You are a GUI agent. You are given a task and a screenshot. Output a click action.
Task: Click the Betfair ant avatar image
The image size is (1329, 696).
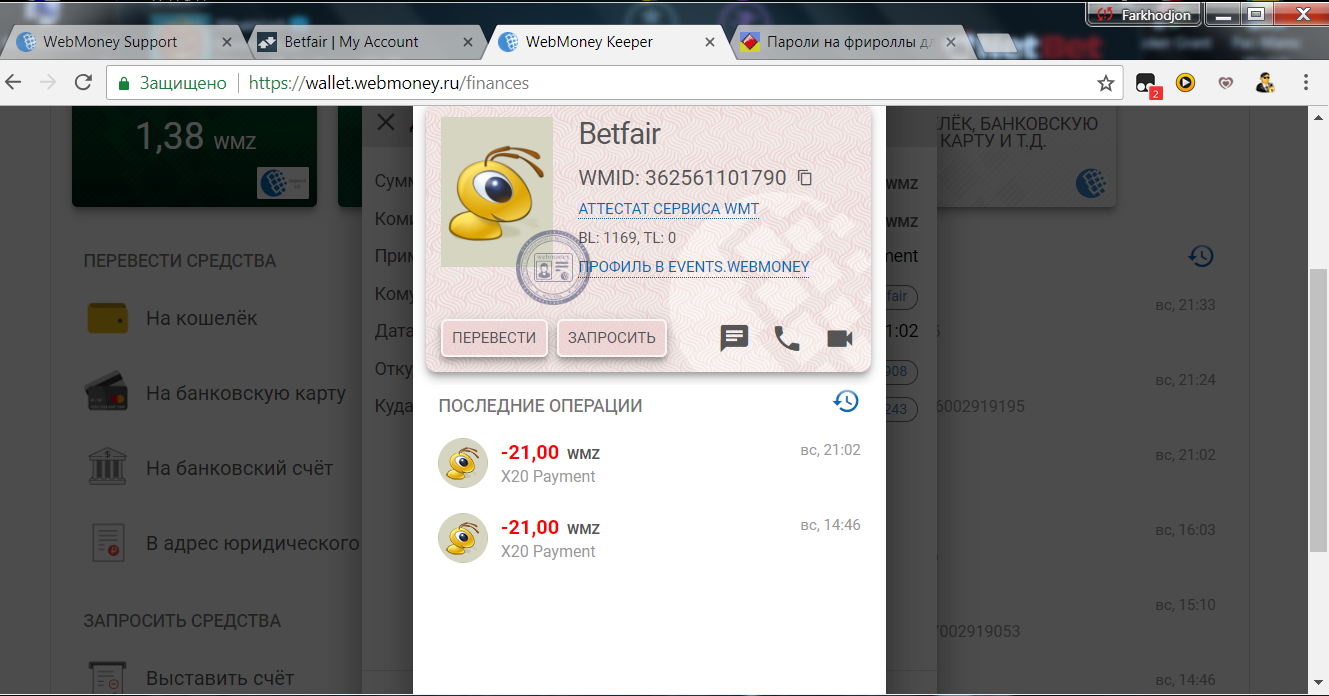[x=497, y=192]
